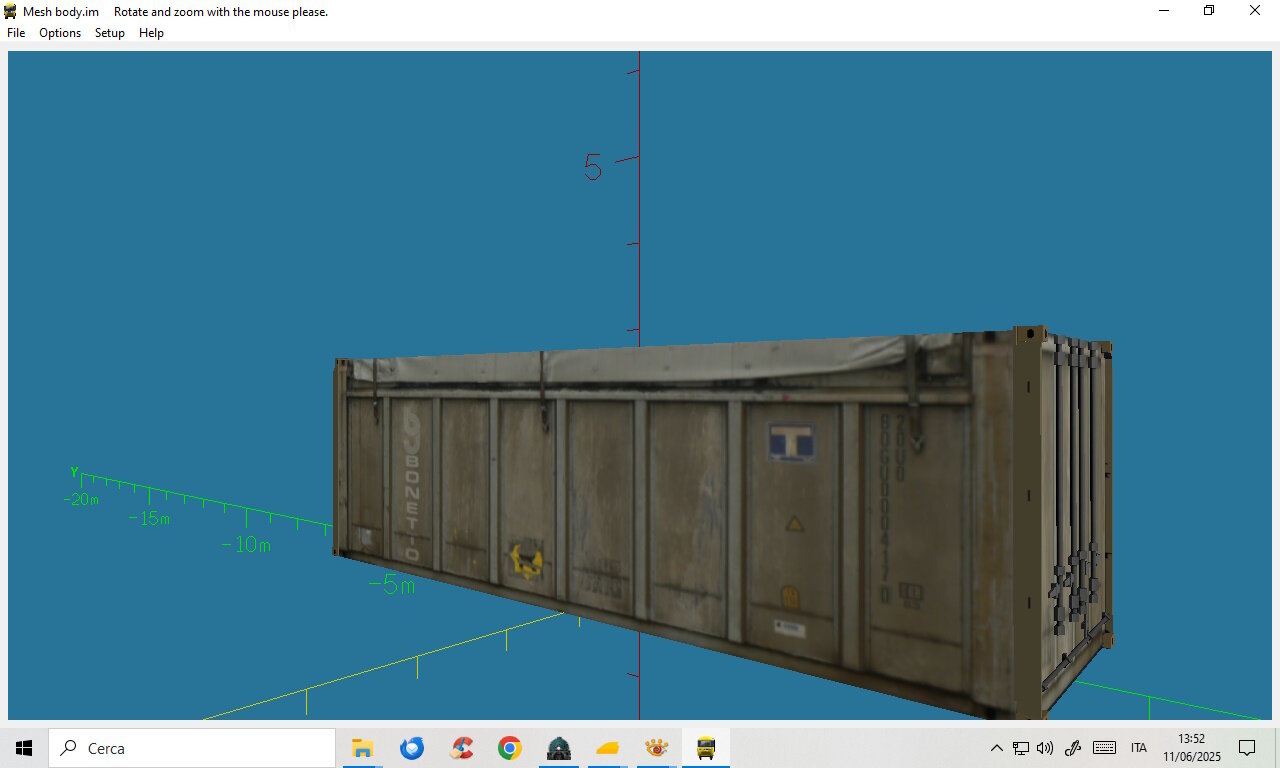Click the Mesh body.im window app icon

[11, 11]
